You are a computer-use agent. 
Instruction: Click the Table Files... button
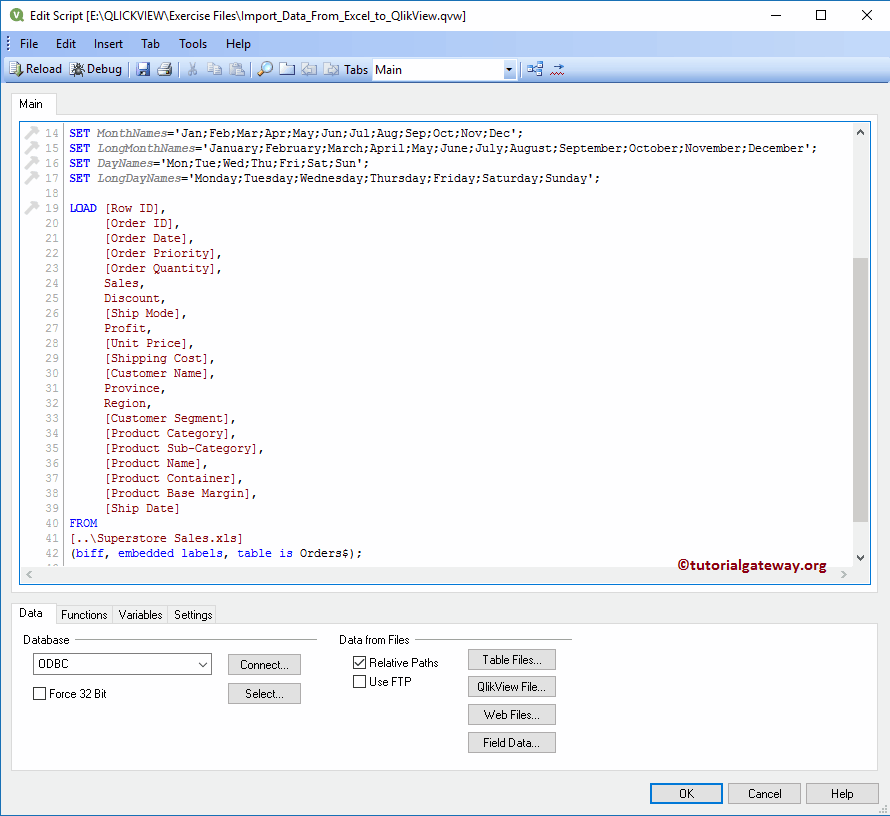coord(511,660)
